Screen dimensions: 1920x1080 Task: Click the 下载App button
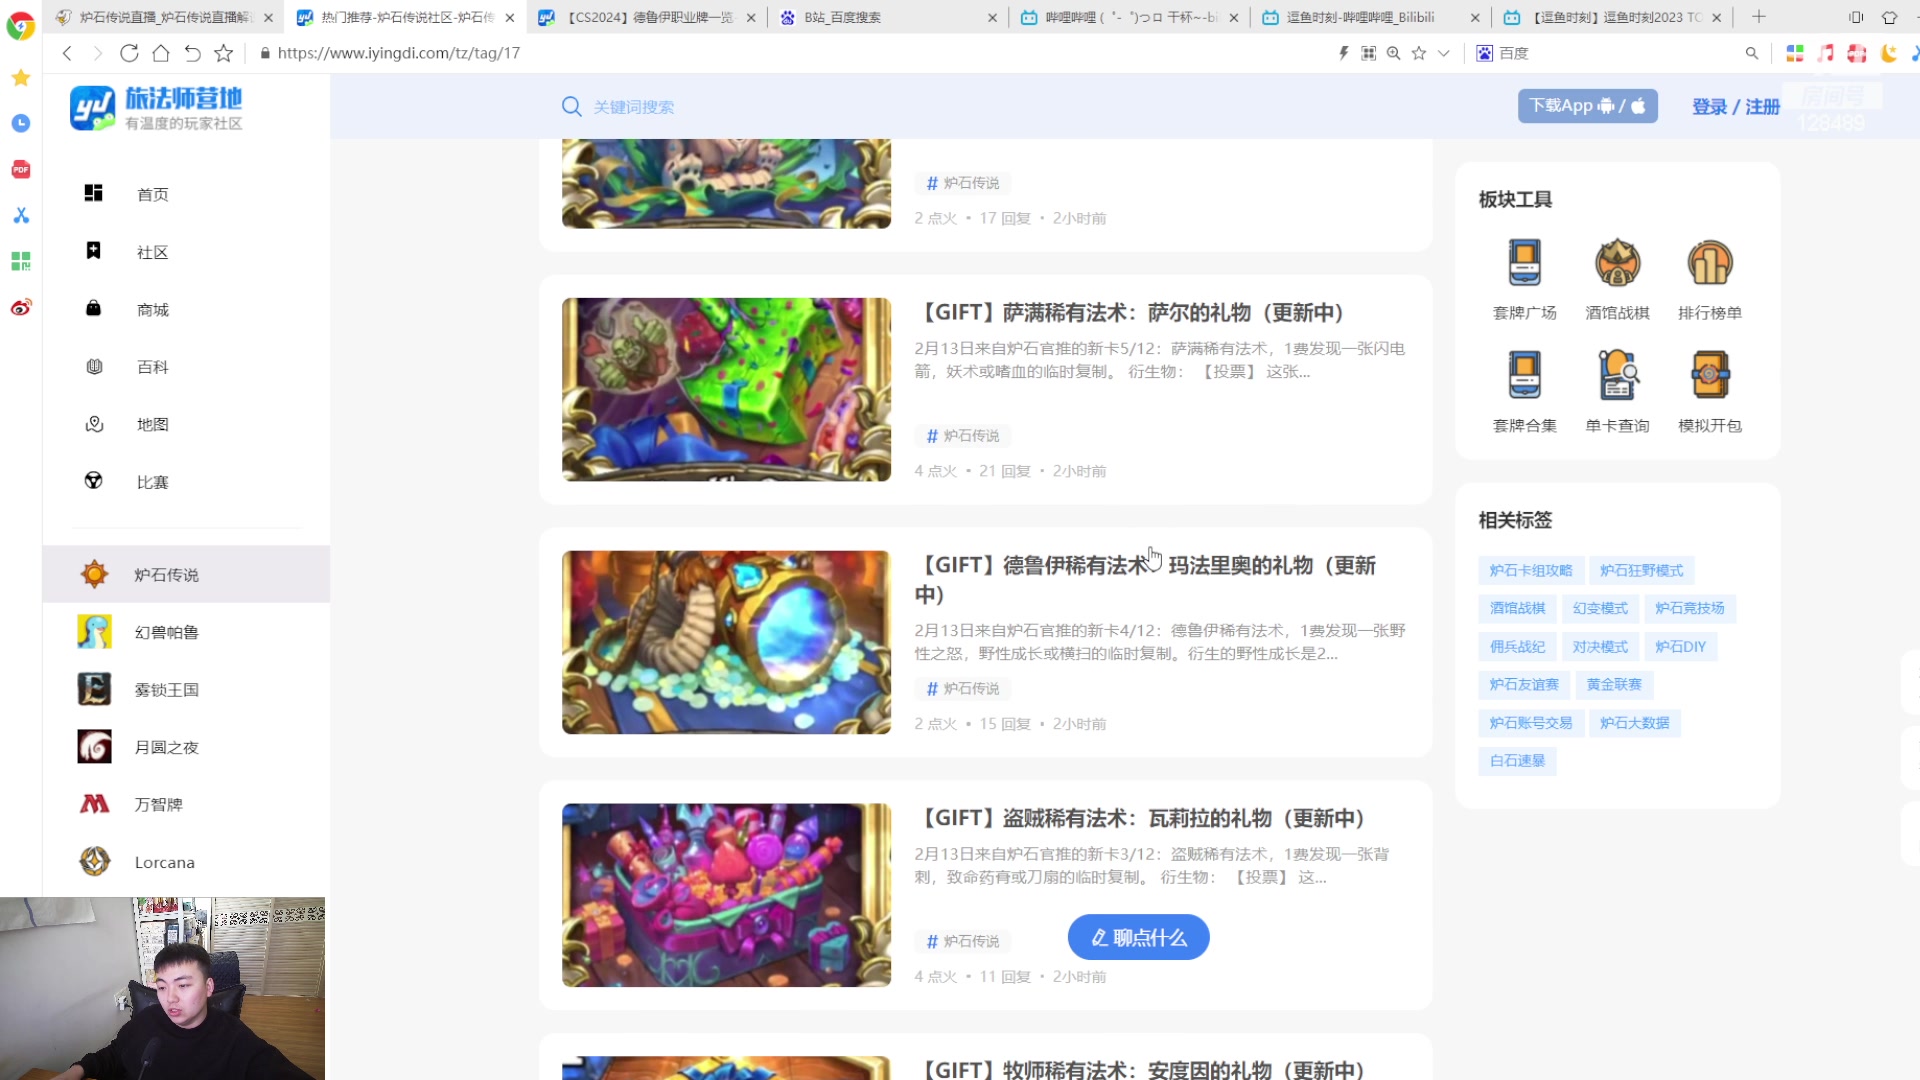click(x=1587, y=106)
